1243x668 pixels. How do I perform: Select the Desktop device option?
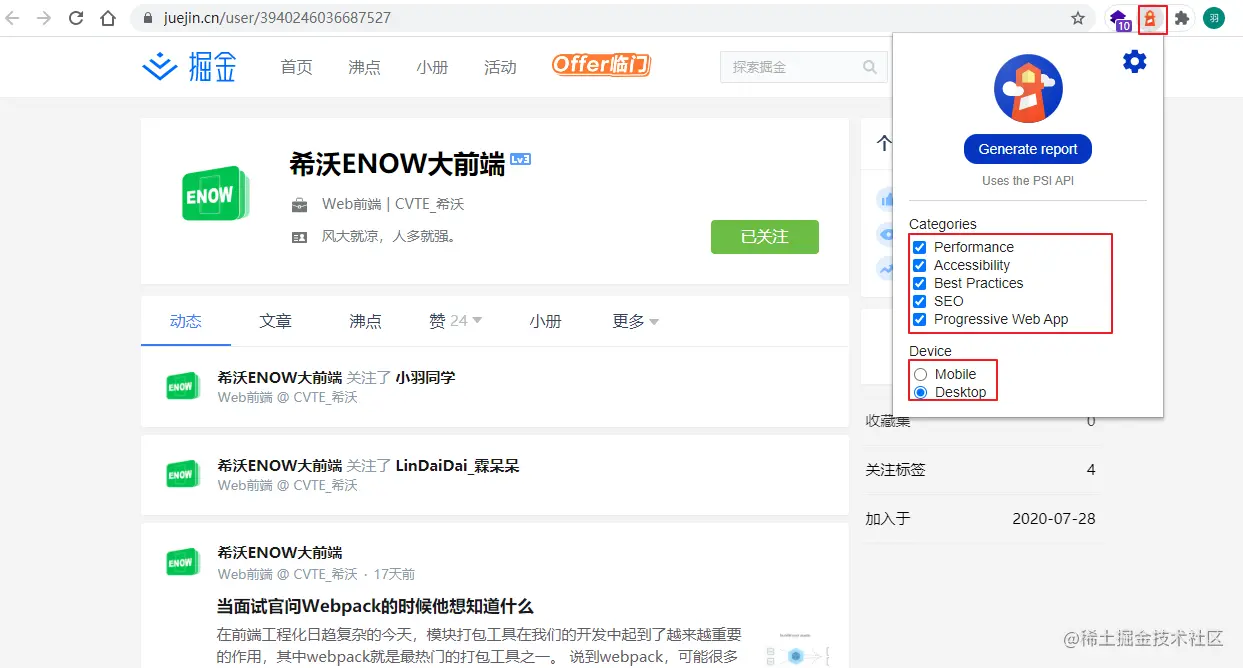921,392
